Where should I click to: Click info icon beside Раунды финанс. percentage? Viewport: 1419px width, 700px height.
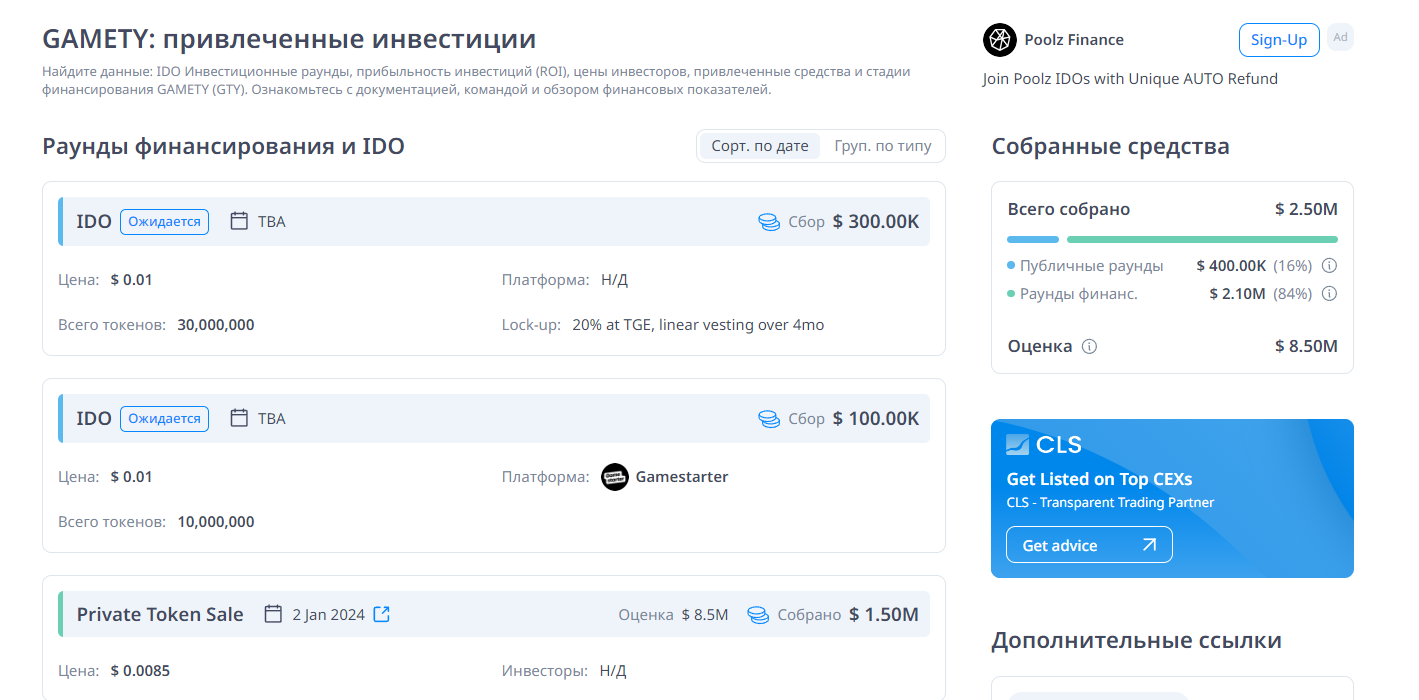(1330, 294)
